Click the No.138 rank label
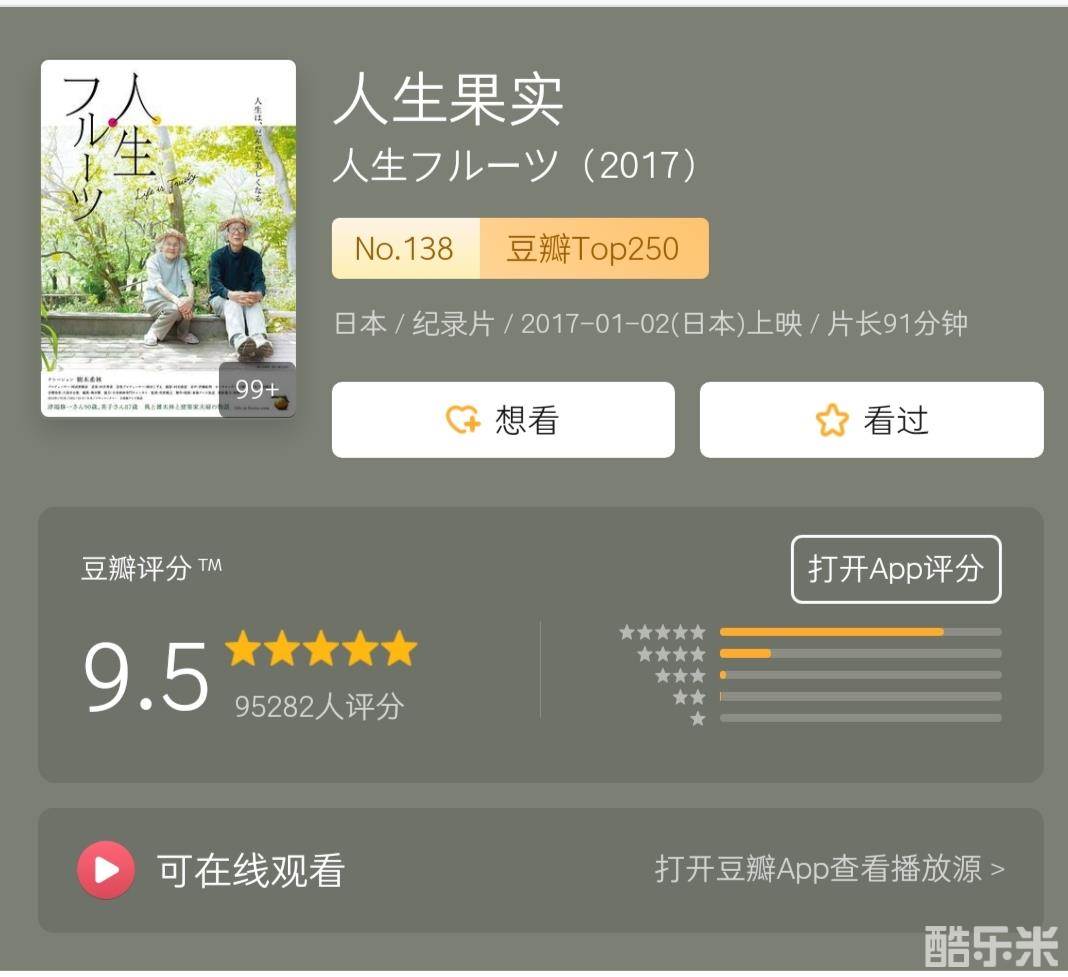Image resolution: width=1068 pixels, height=977 pixels. click(x=405, y=248)
